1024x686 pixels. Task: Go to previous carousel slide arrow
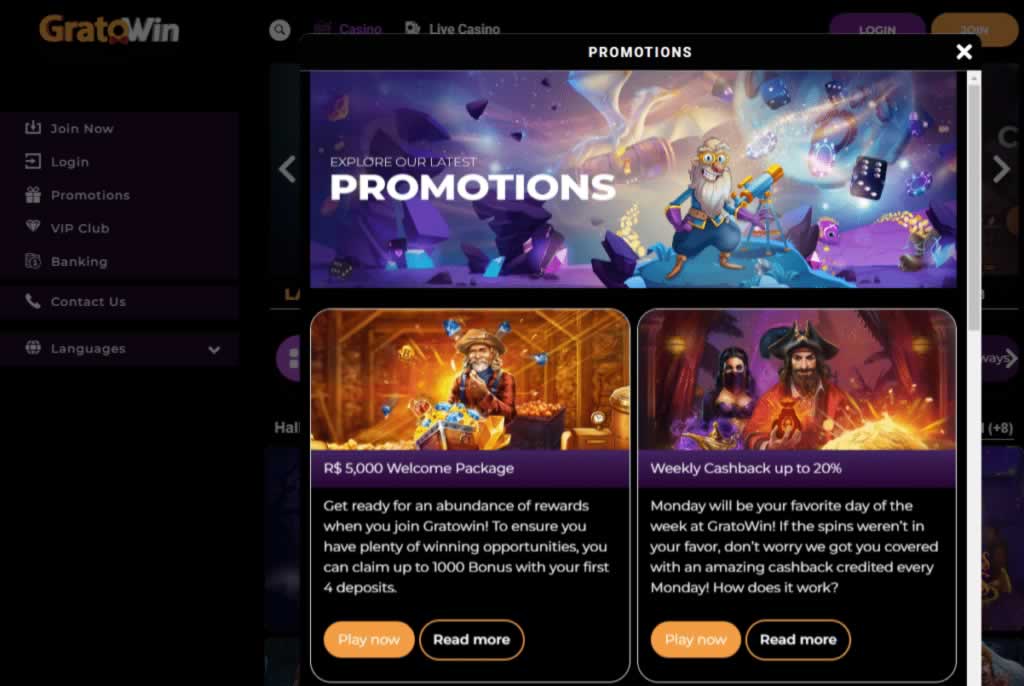287,169
